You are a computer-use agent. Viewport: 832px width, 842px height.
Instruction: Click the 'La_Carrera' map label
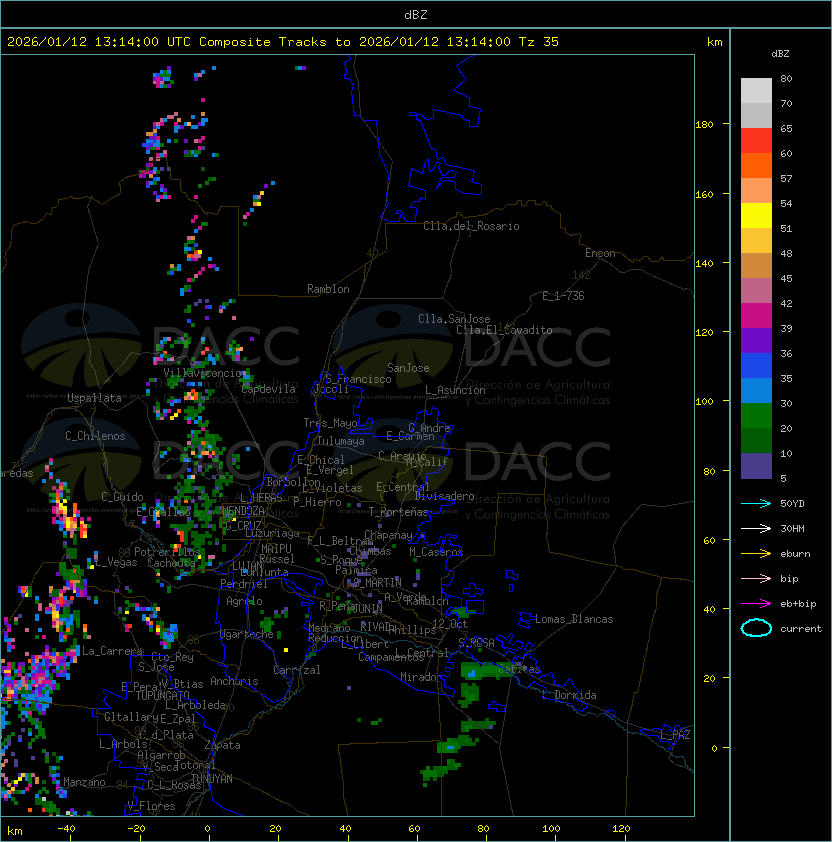tap(113, 651)
